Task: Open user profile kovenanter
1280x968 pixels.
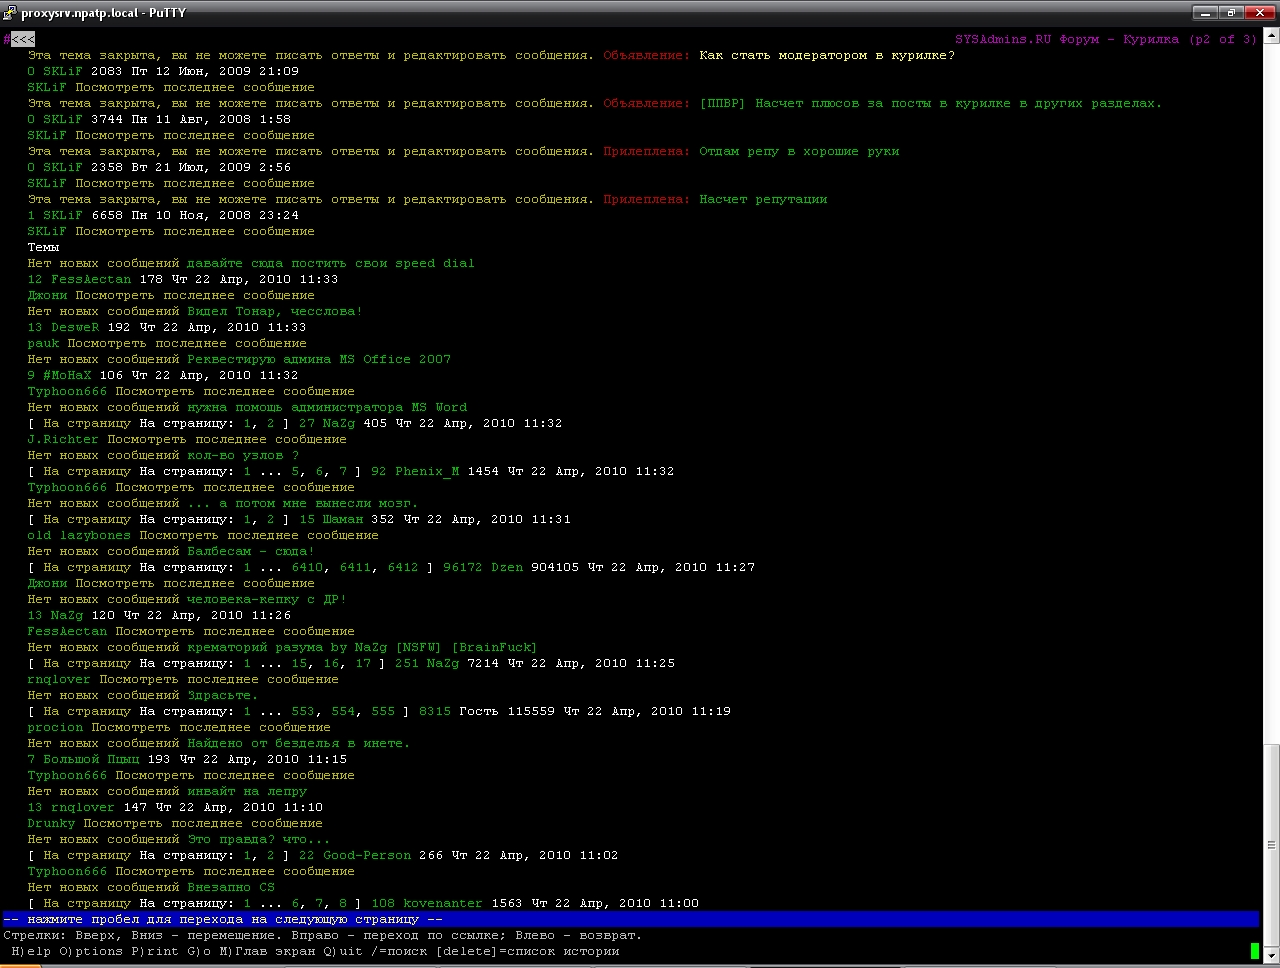Action: pos(443,903)
